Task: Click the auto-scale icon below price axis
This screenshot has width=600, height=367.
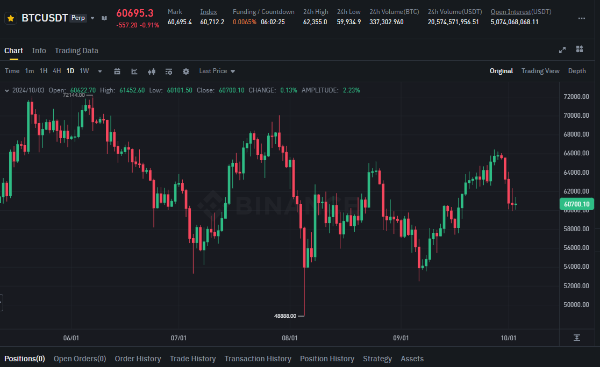Action: click(x=577, y=338)
